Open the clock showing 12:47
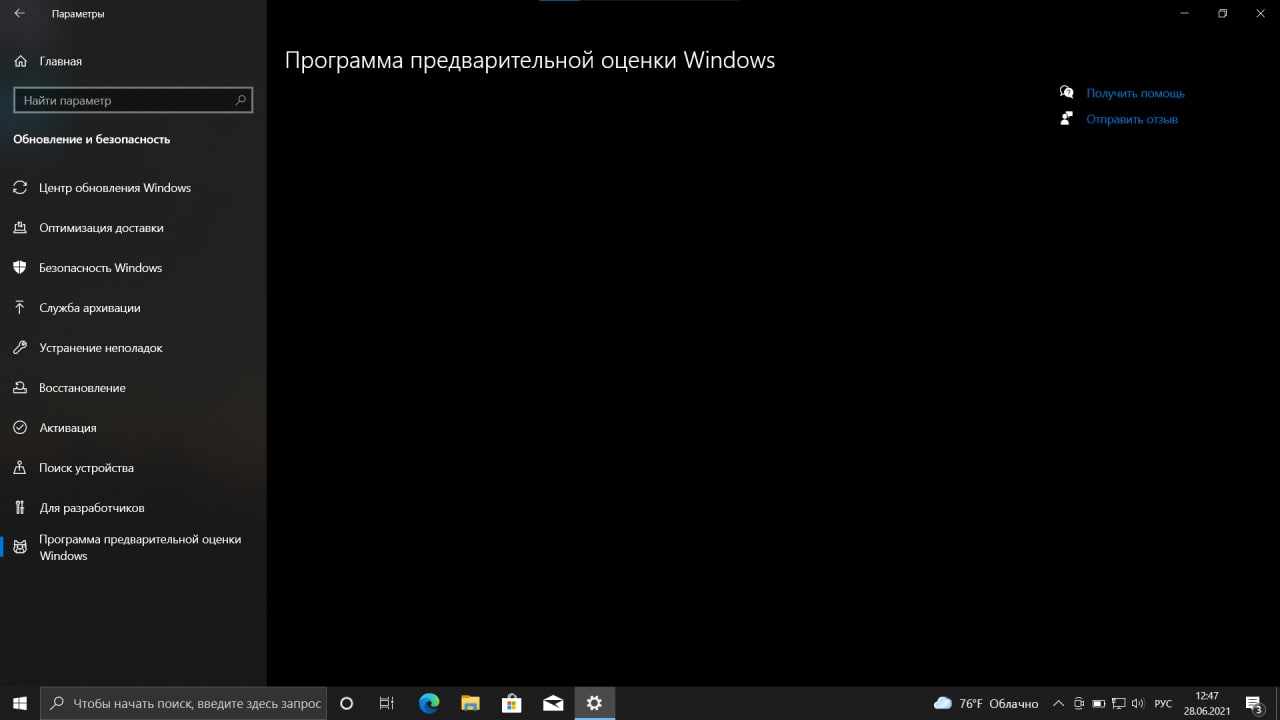 [1207, 703]
